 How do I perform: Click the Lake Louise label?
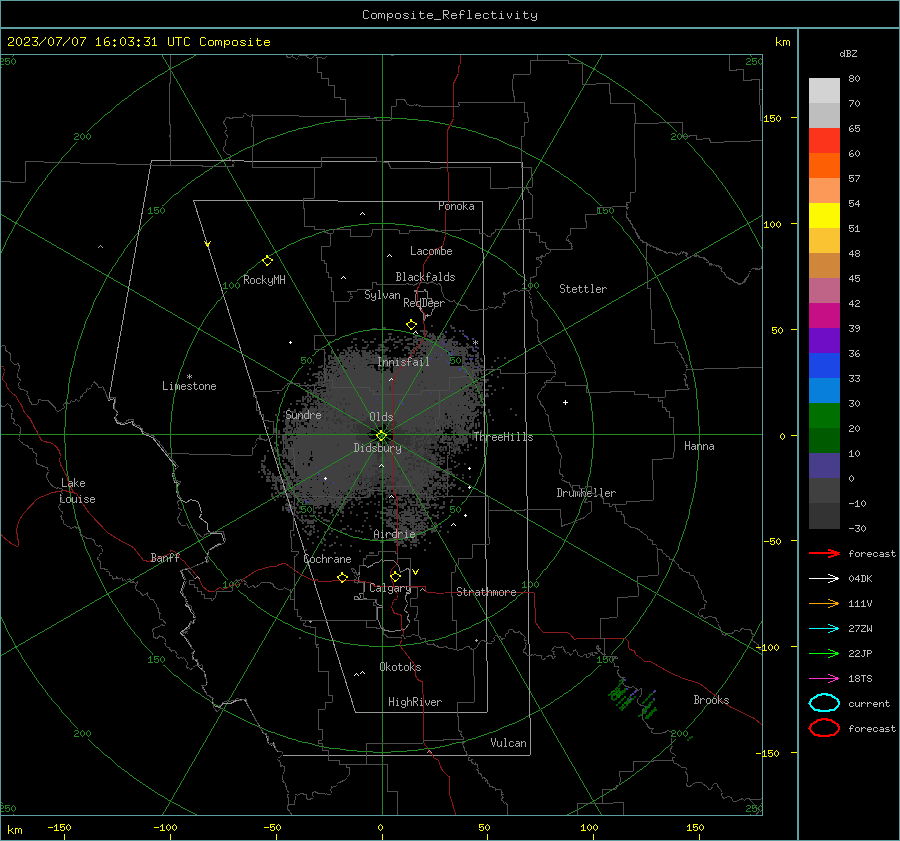point(77,491)
